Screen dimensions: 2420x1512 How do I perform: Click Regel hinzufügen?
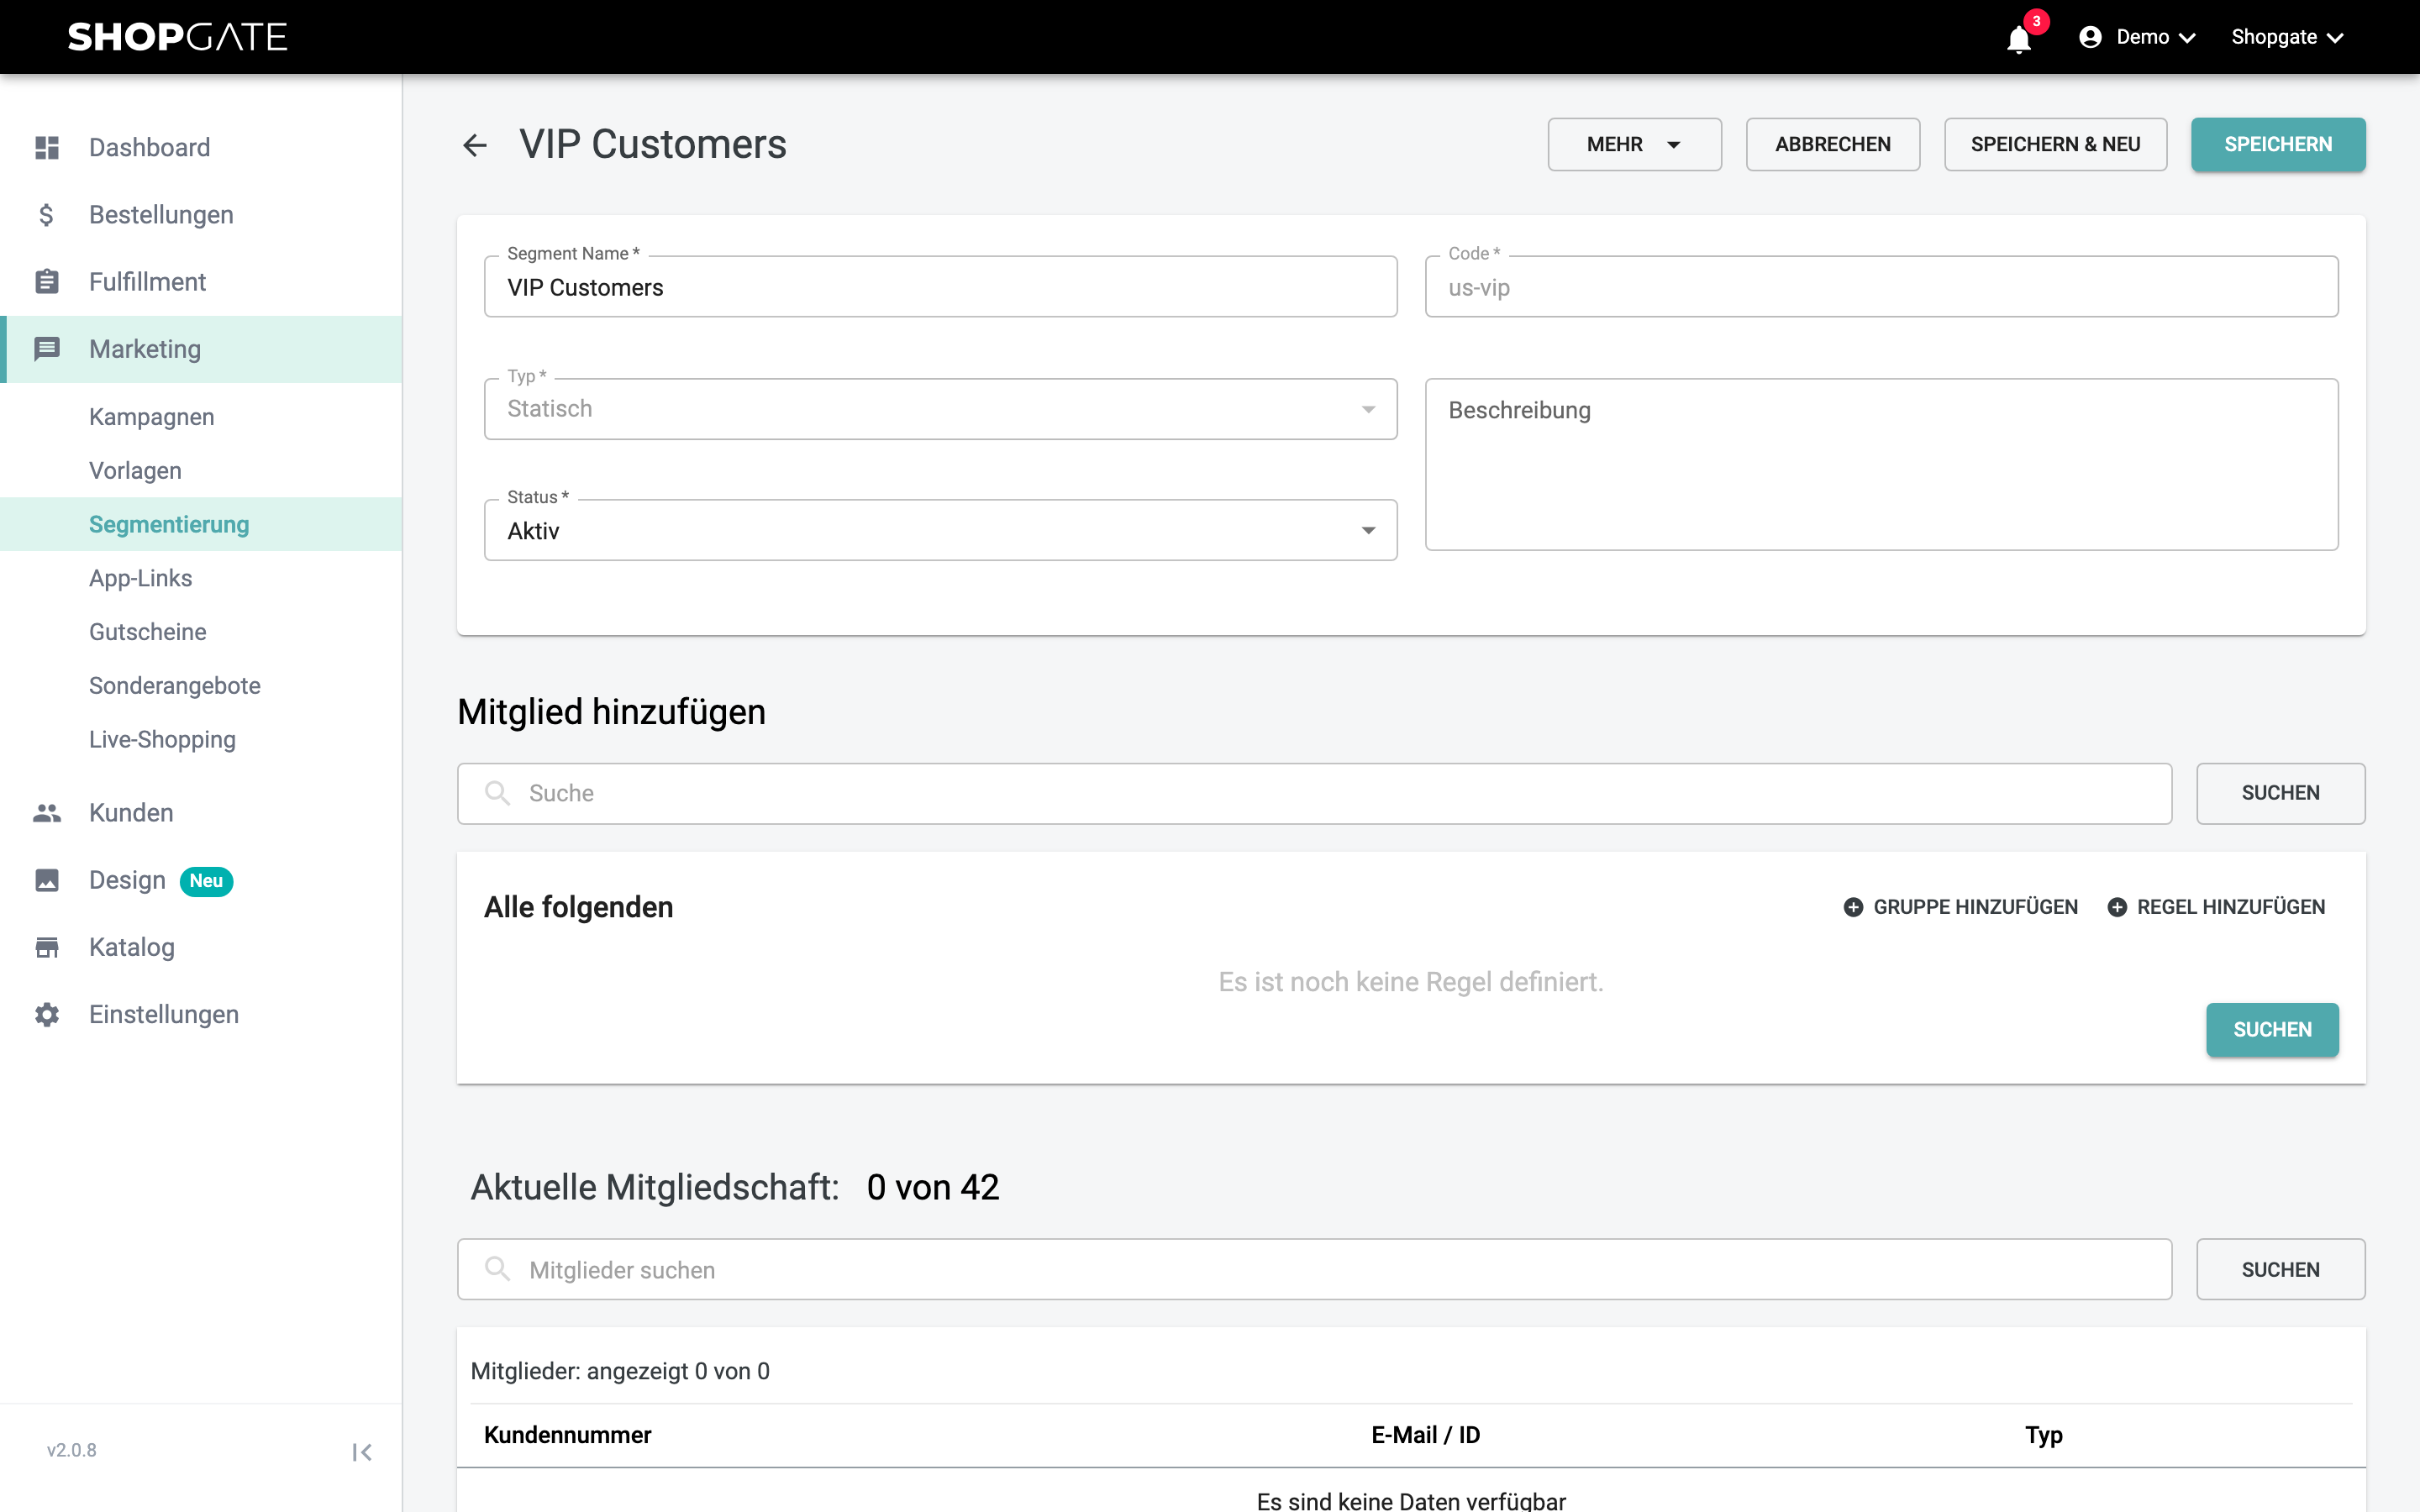pos(2216,907)
